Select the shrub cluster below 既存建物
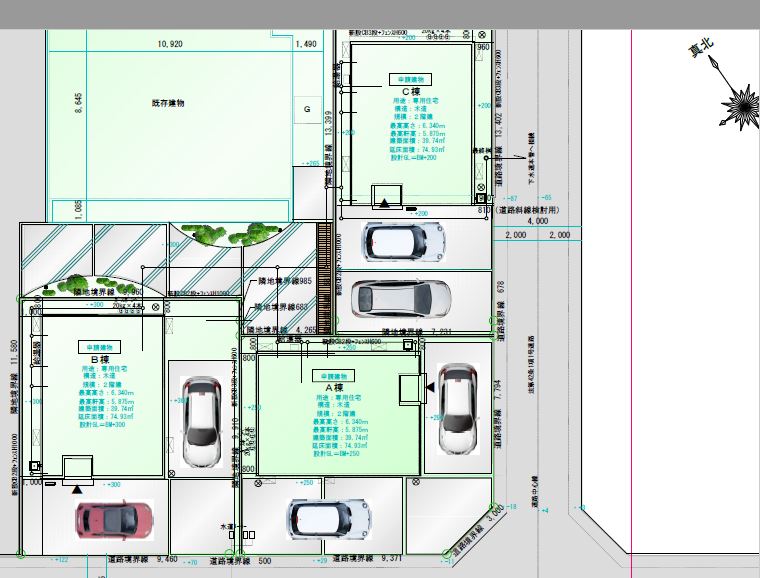The height and width of the screenshot is (578, 761). click(231, 233)
